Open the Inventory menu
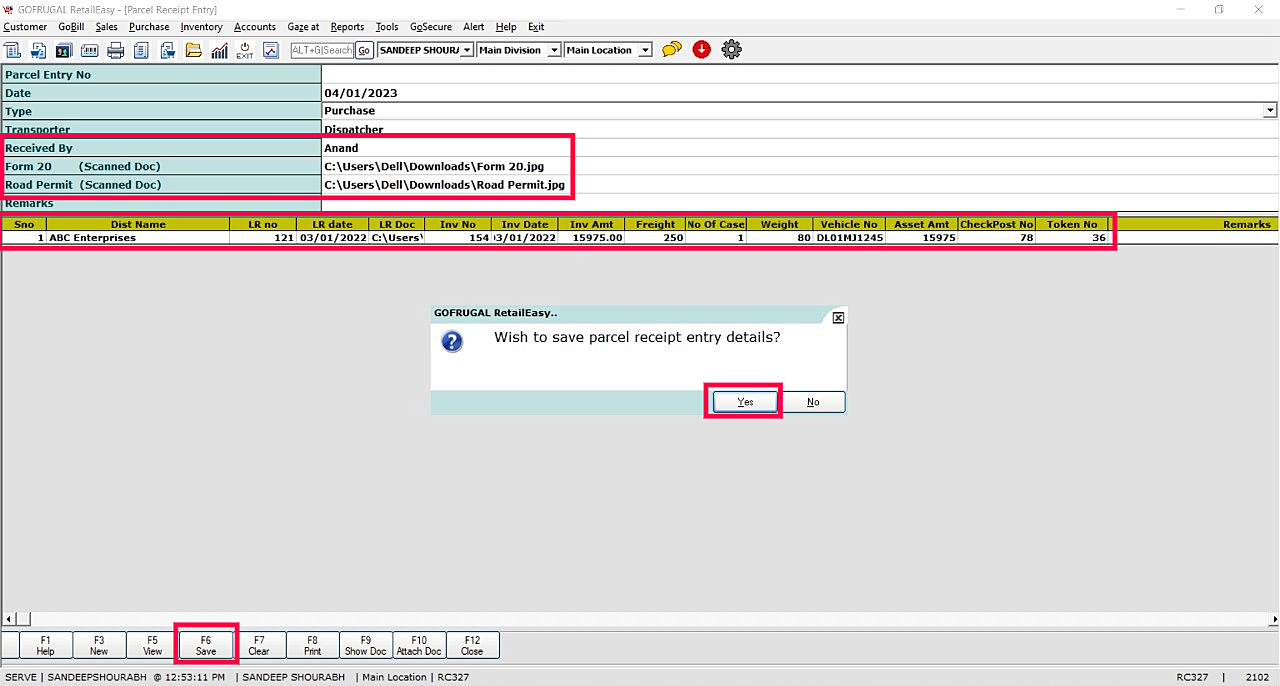1280x686 pixels. pyautogui.click(x=201, y=27)
